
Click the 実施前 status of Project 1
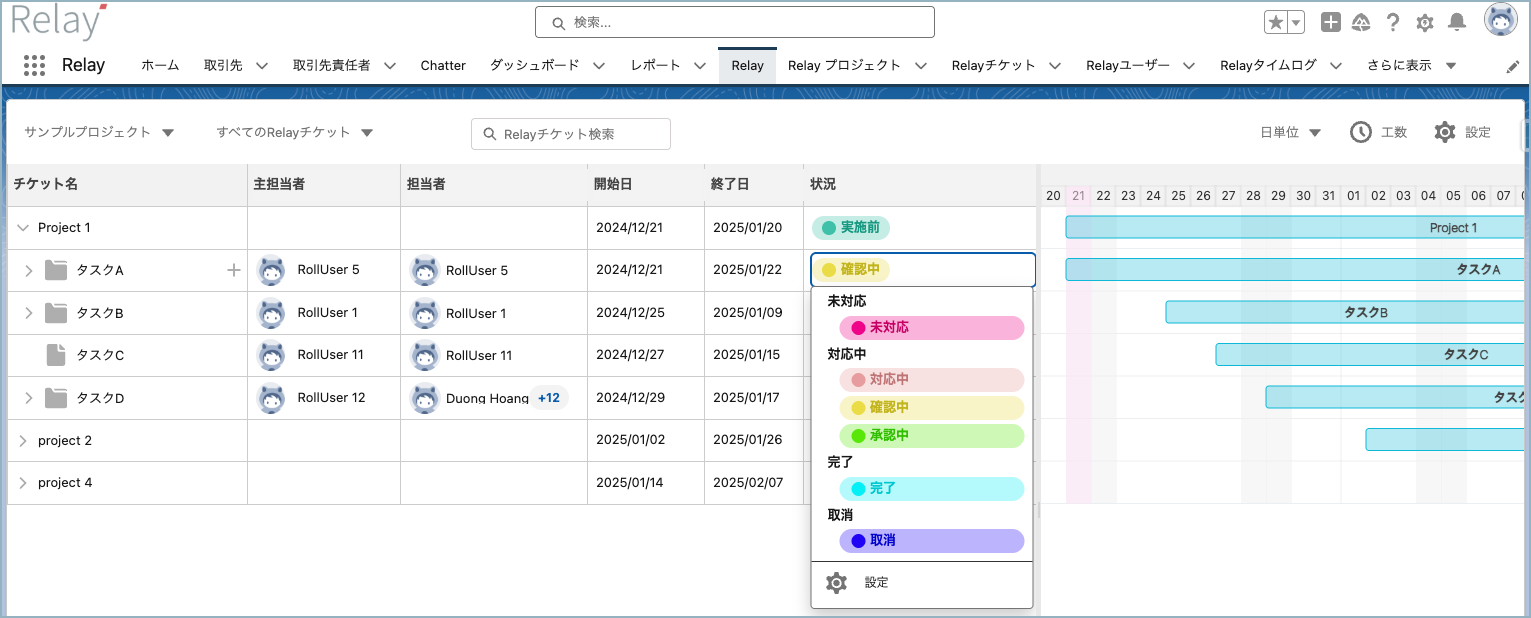pyautogui.click(x=851, y=228)
